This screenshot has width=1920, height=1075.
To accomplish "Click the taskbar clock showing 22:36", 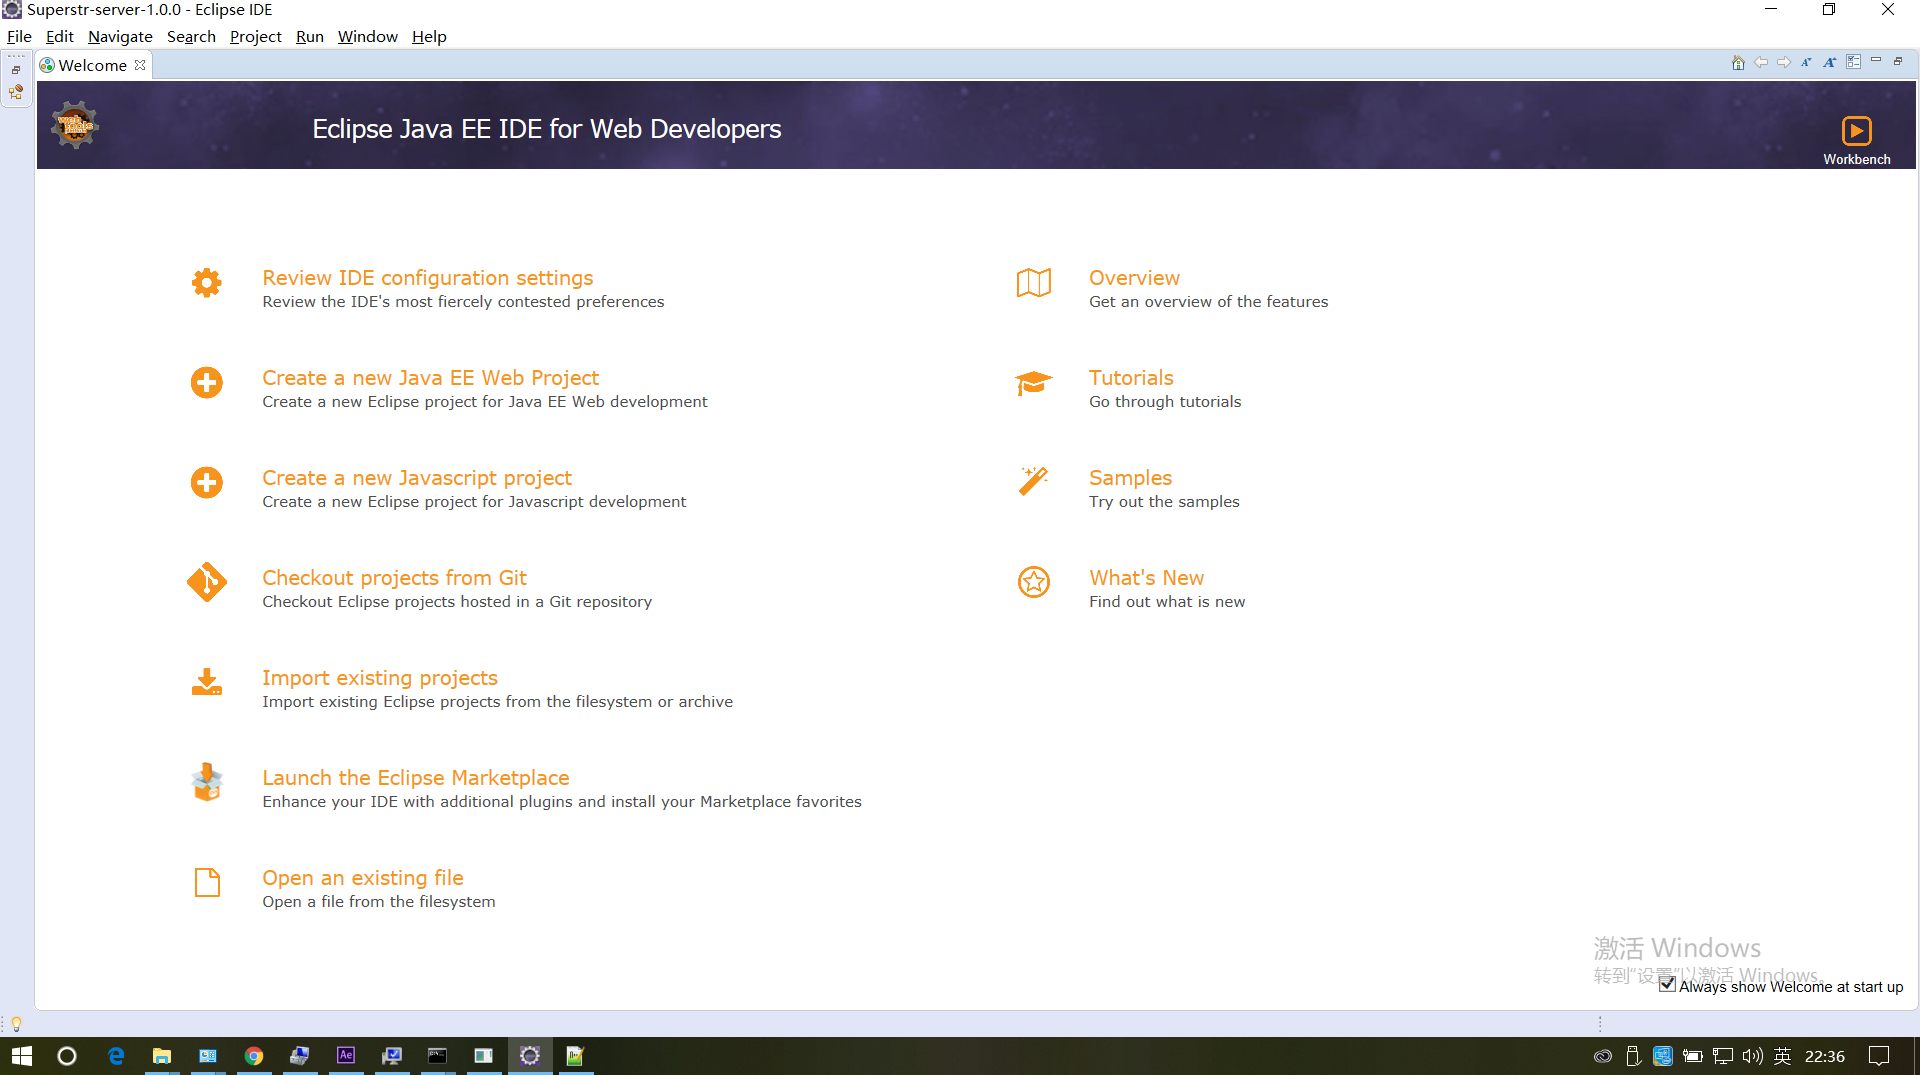I will tap(1825, 1056).
